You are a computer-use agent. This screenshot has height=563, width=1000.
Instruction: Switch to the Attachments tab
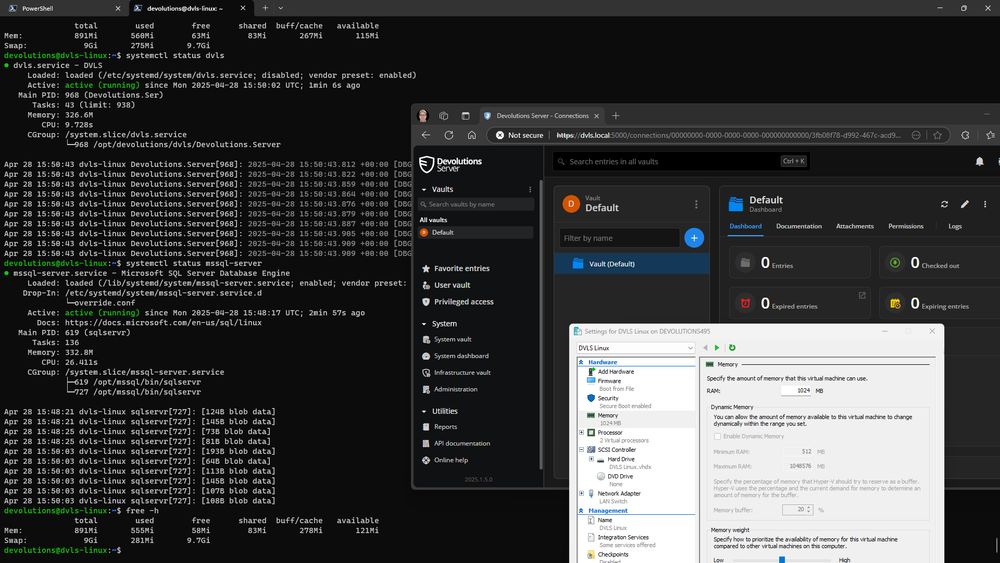855,226
